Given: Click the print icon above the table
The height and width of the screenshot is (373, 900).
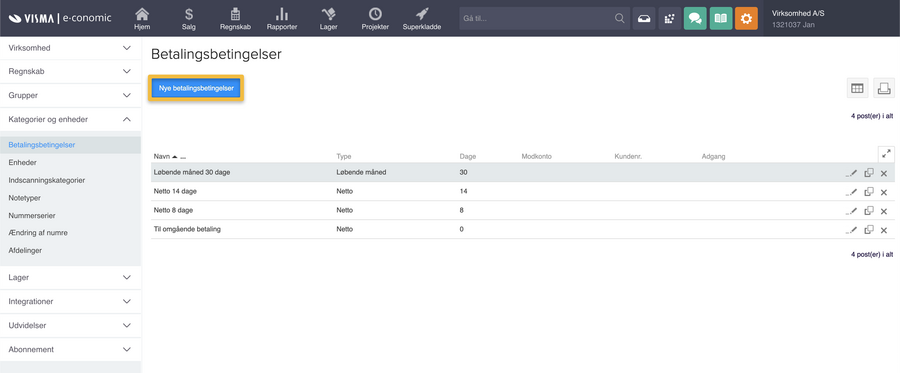Looking at the screenshot, I should [884, 88].
